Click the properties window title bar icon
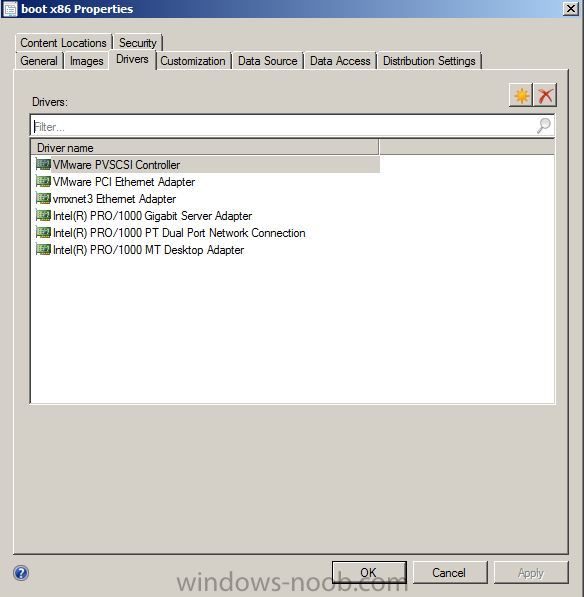Screen dimensions: 584x597 (10, 8)
